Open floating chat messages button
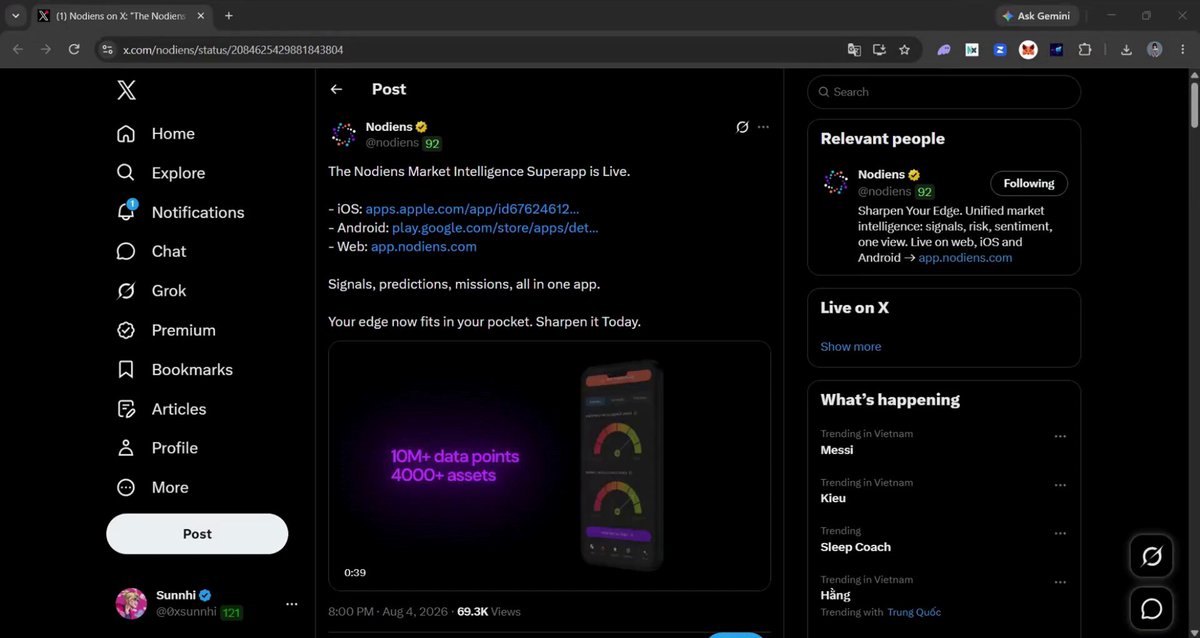This screenshot has width=1200, height=638. pos(1151,608)
